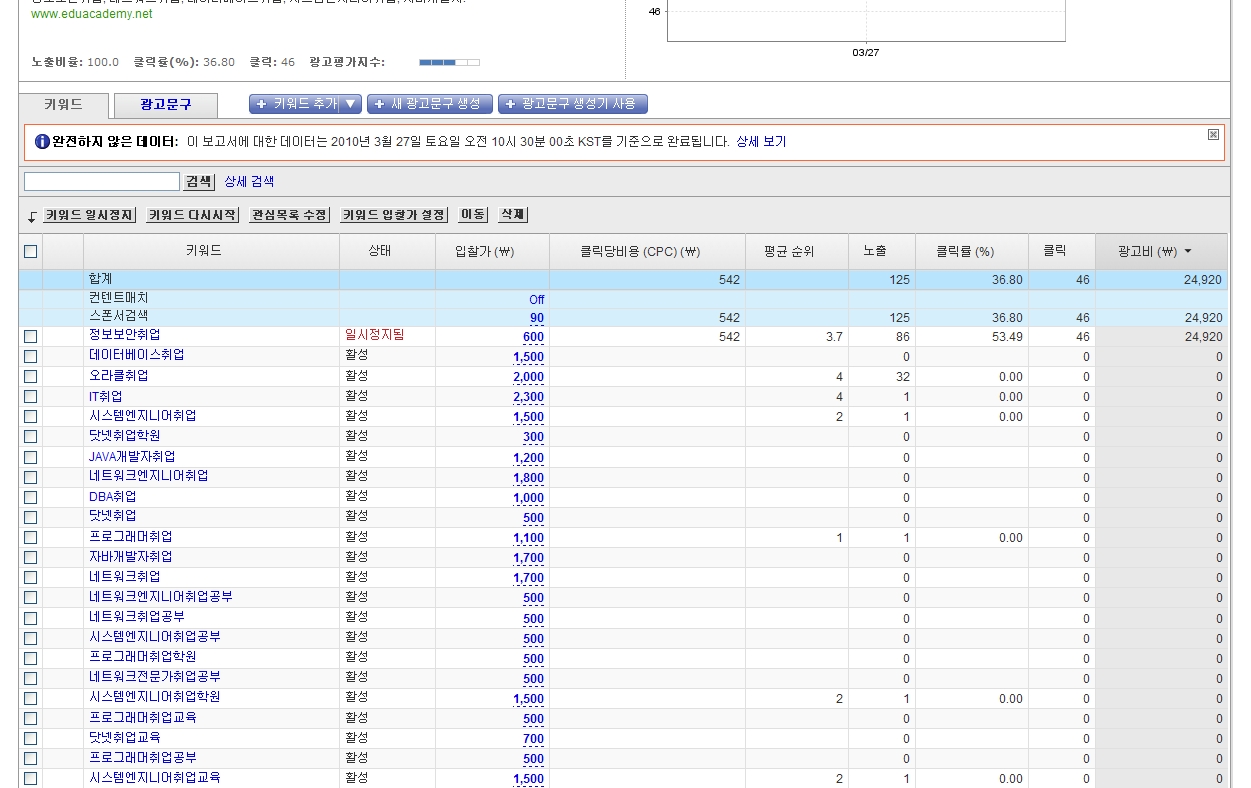This screenshot has height=788, width=1251.
Task: Click the info icon beside 완전하지 않은 데이터
Action: (42, 142)
